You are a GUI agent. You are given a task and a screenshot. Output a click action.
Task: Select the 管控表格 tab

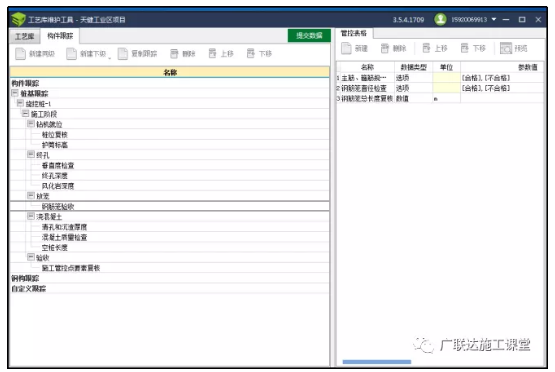(x=354, y=33)
